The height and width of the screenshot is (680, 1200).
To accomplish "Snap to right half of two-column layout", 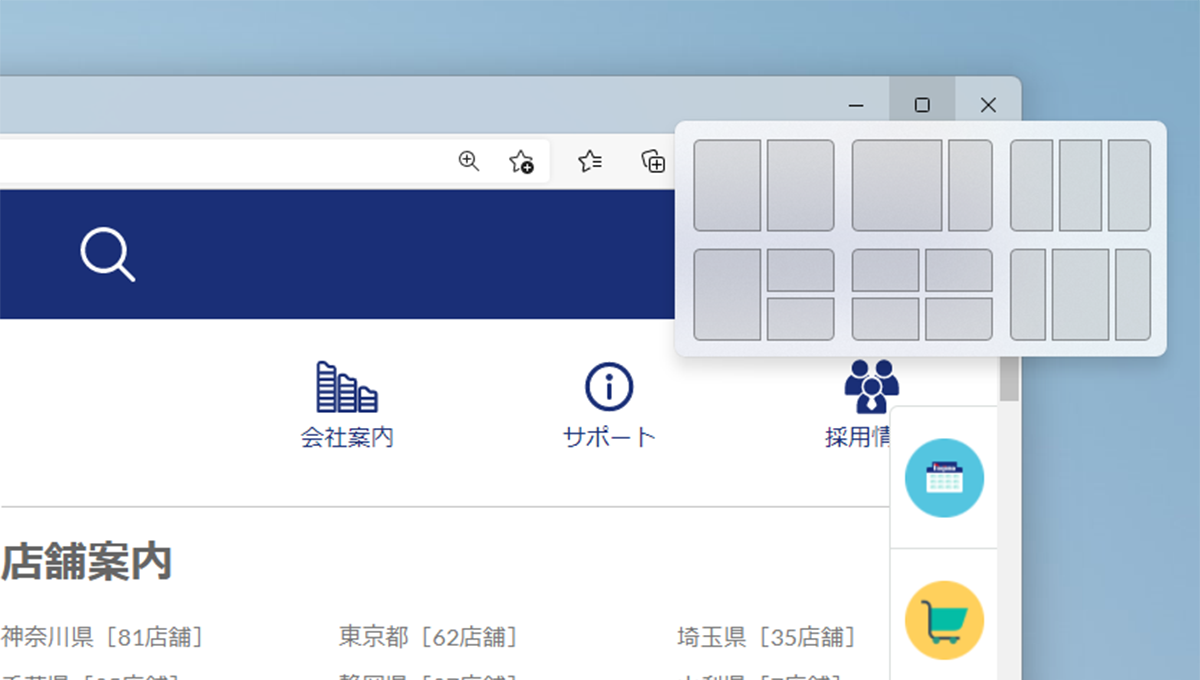I will (x=800, y=185).
